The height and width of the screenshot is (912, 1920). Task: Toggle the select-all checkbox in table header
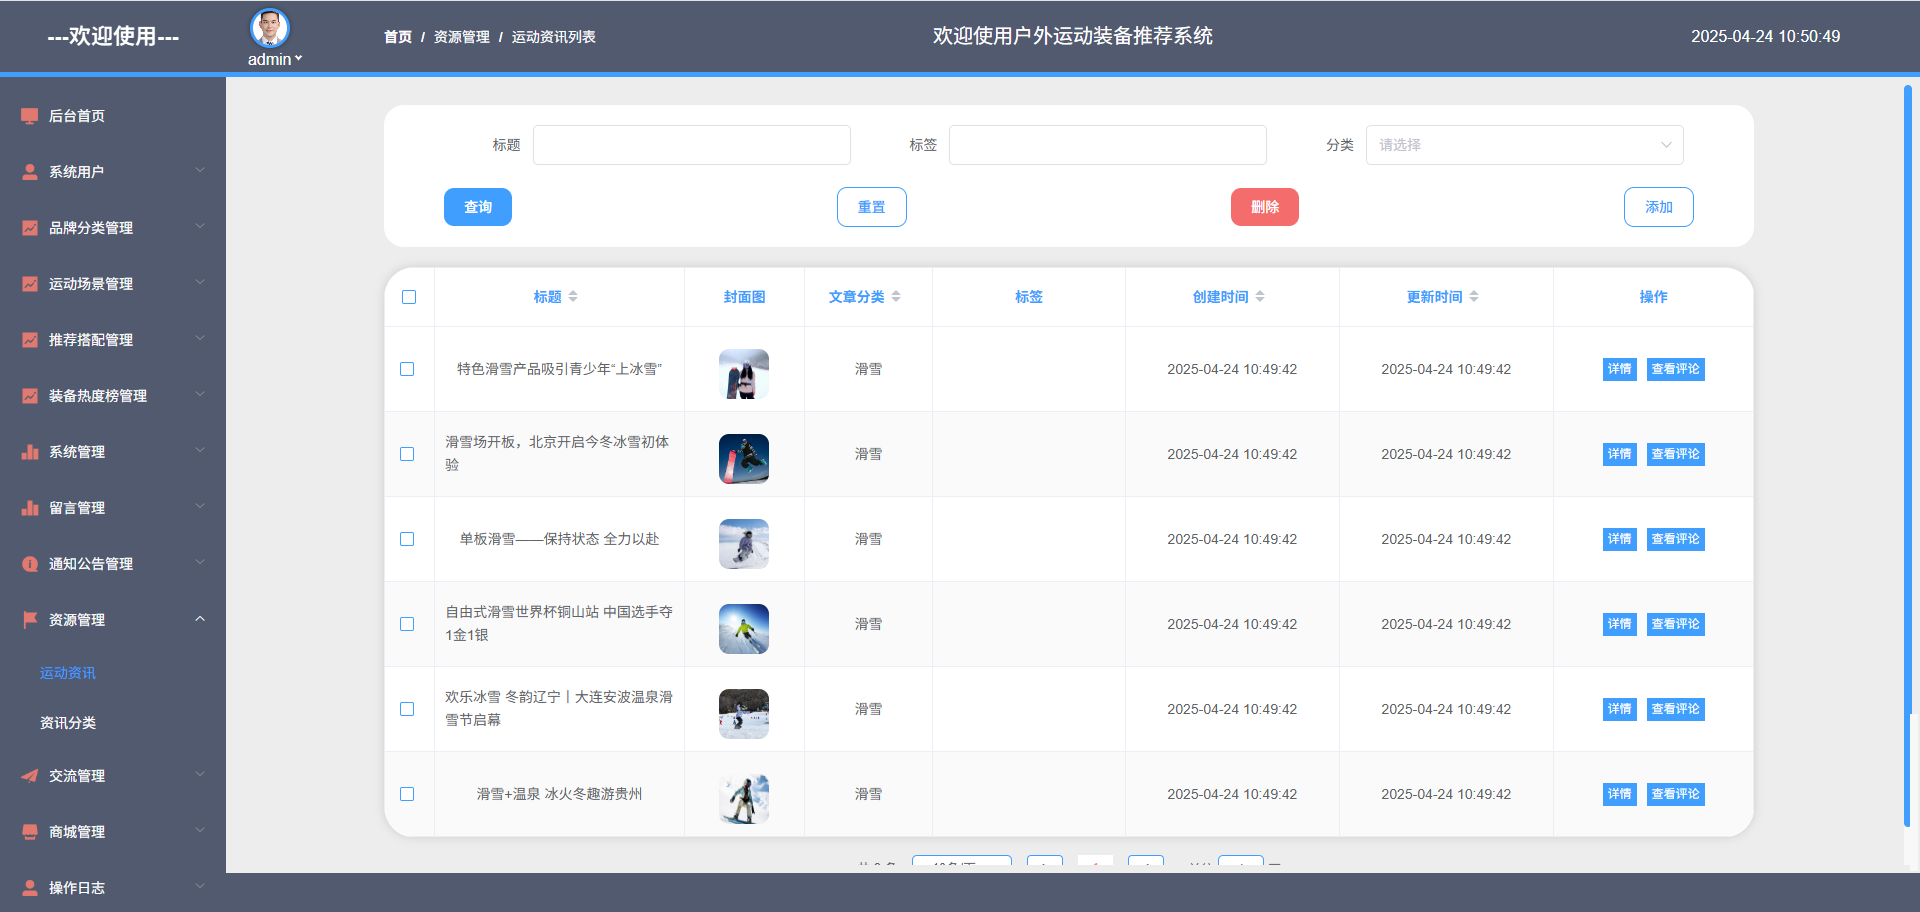click(409, 297)
